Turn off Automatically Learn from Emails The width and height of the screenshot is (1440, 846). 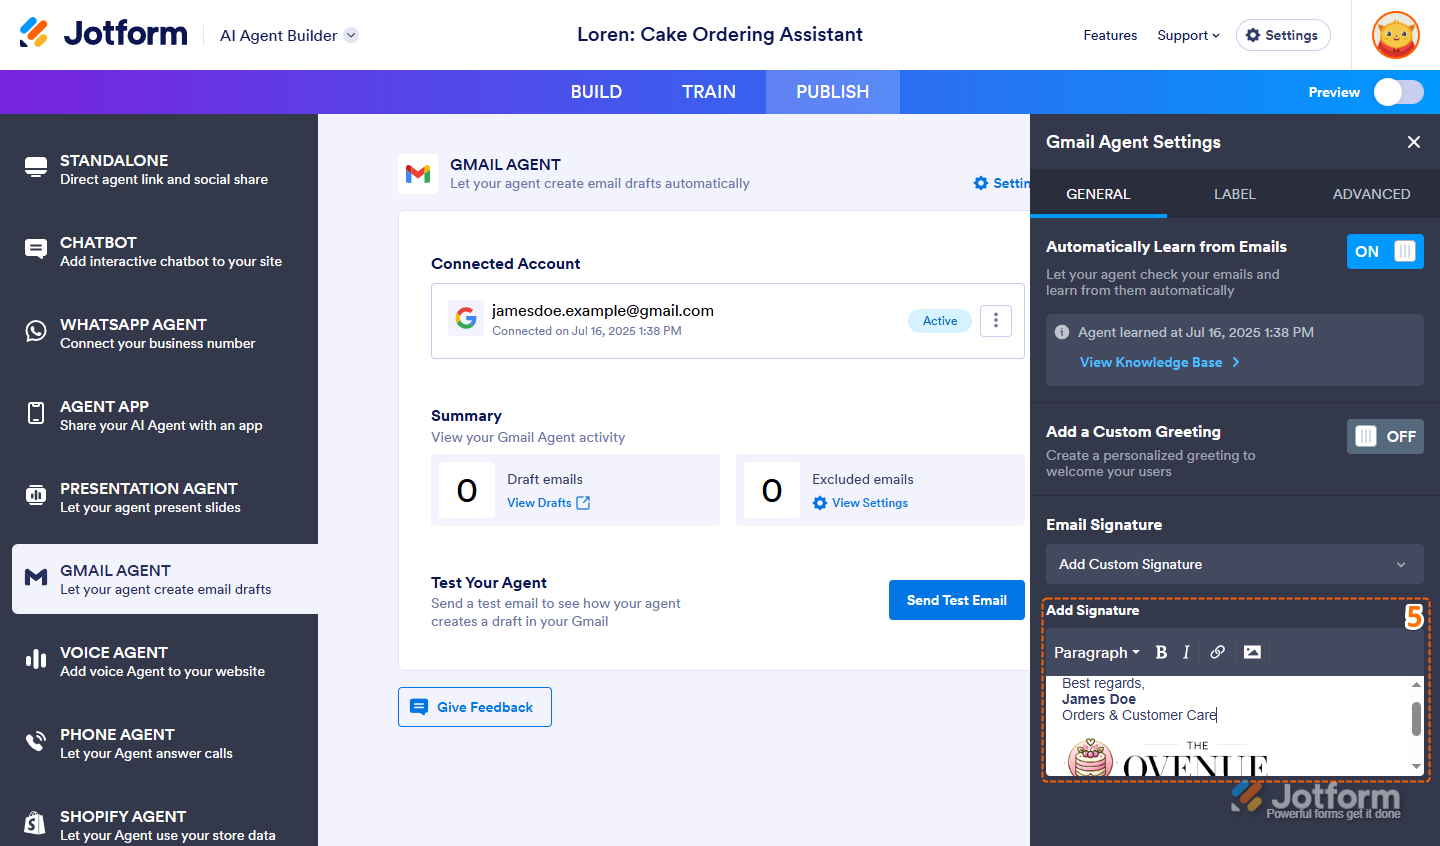click(x=1385, y=251)
